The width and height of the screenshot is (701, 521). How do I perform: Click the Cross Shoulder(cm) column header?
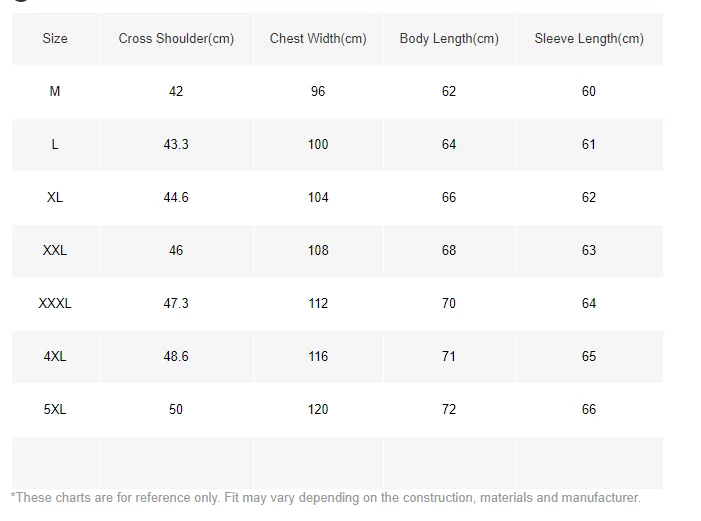pos(176,39)
